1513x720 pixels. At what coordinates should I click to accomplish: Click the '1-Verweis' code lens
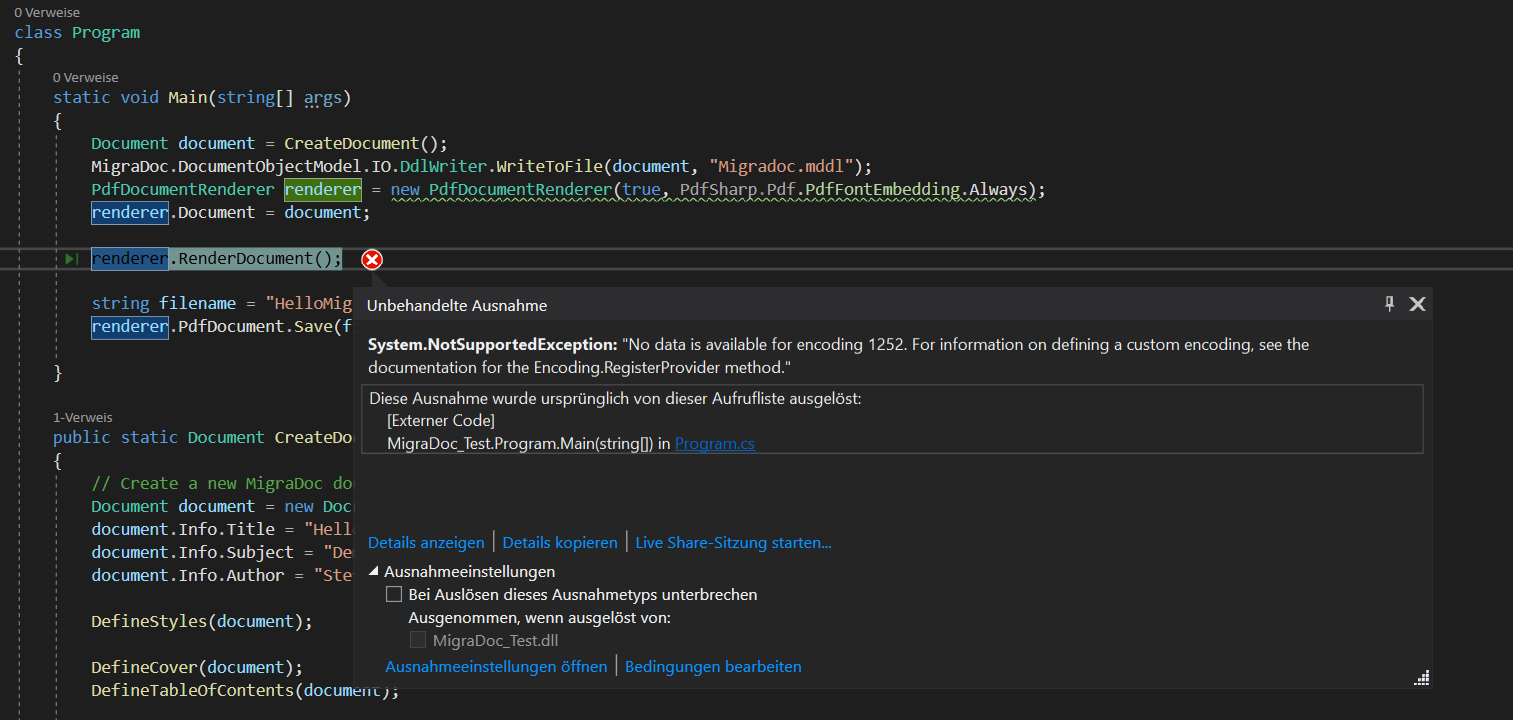[83, 417]
